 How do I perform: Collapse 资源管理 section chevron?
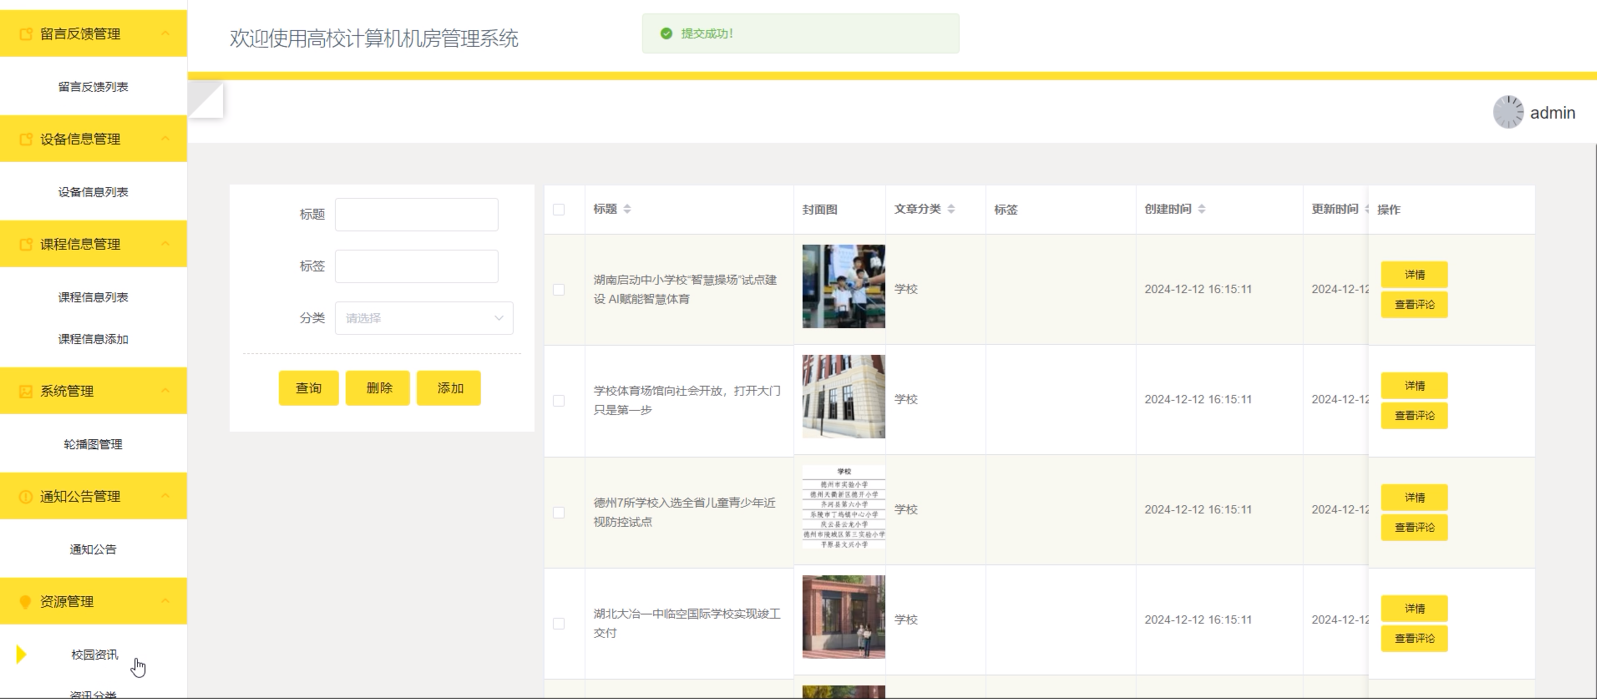166,602
